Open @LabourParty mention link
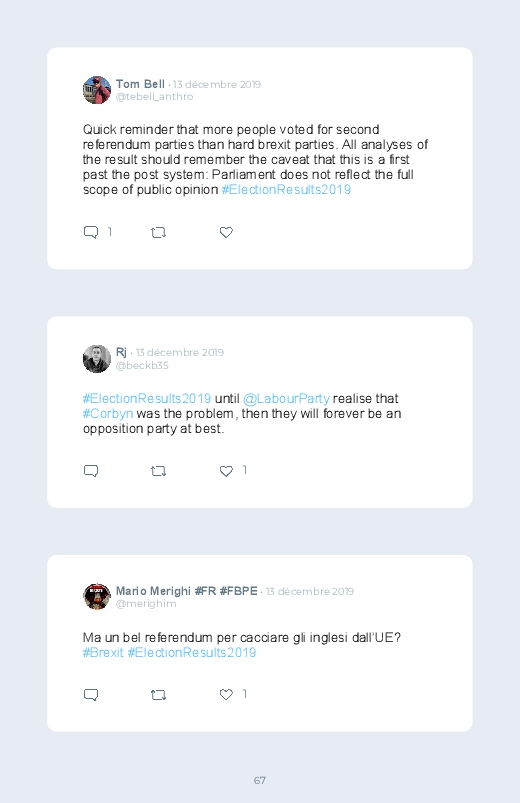 click(286, 398)
